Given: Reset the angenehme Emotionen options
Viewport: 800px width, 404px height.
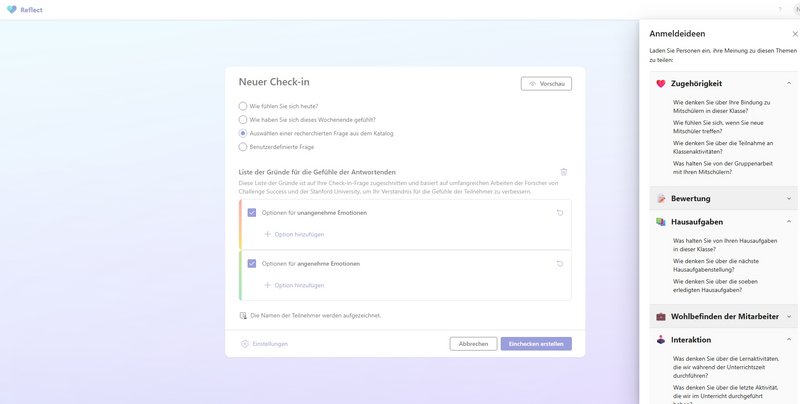Looking at the screenshot, I should coord(560,264).
